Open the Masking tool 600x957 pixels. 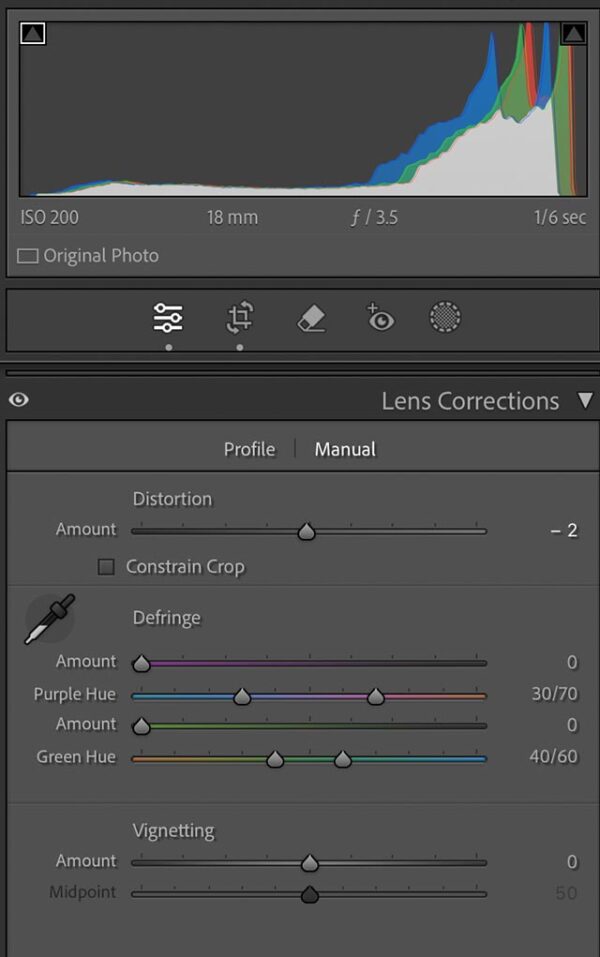click(444, 316)
